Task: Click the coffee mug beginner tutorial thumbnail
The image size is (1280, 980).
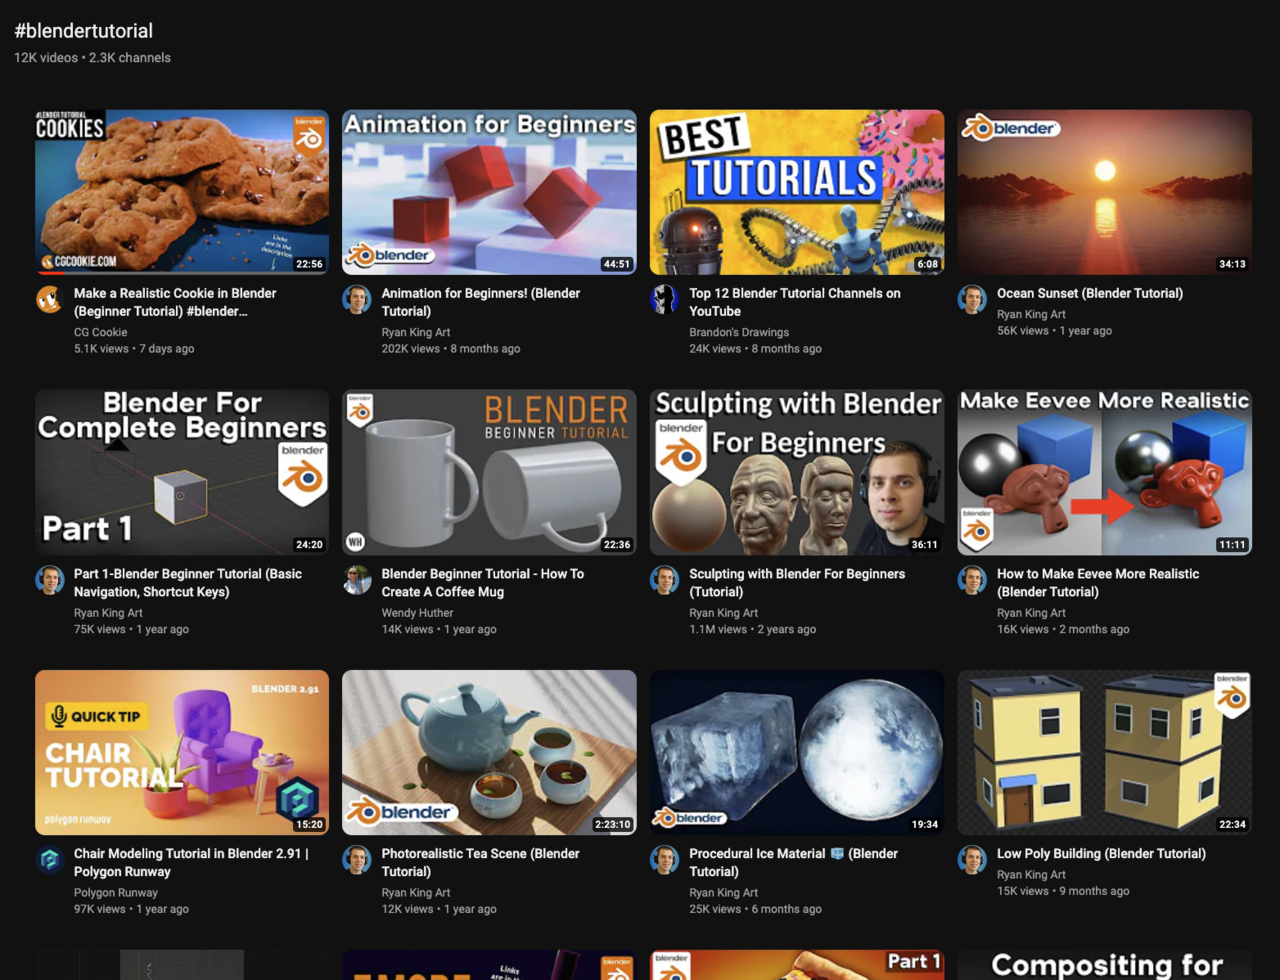Action: [489, 472]
